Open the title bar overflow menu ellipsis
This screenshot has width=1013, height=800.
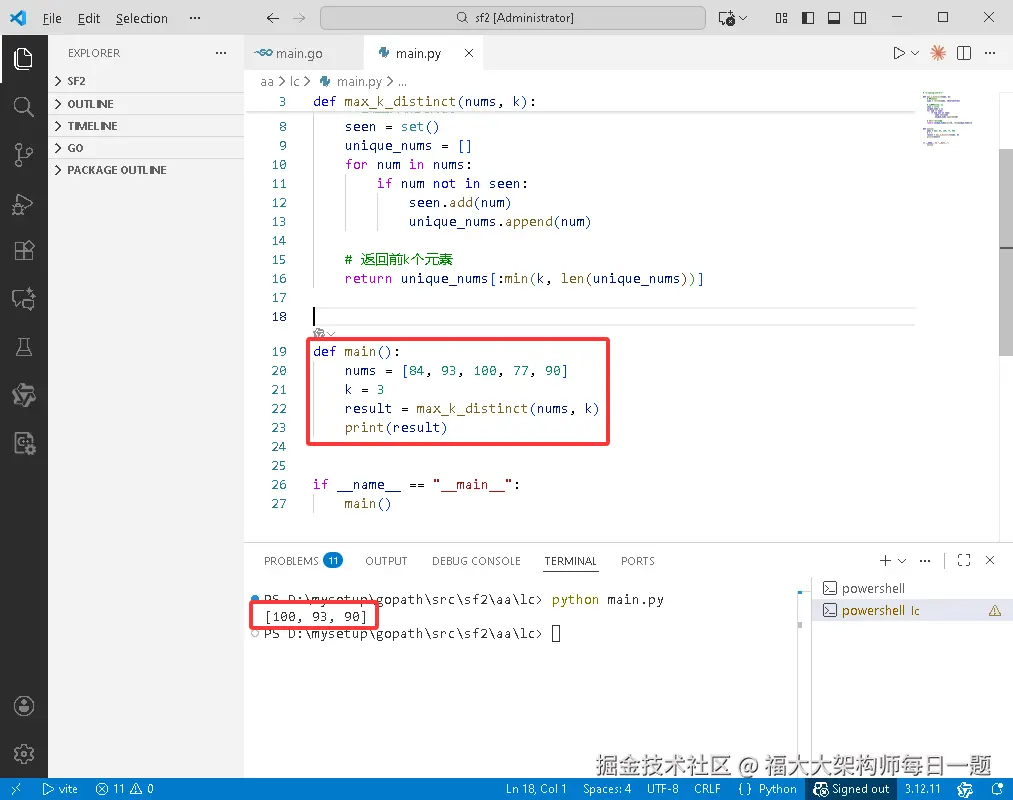(194, 18)
